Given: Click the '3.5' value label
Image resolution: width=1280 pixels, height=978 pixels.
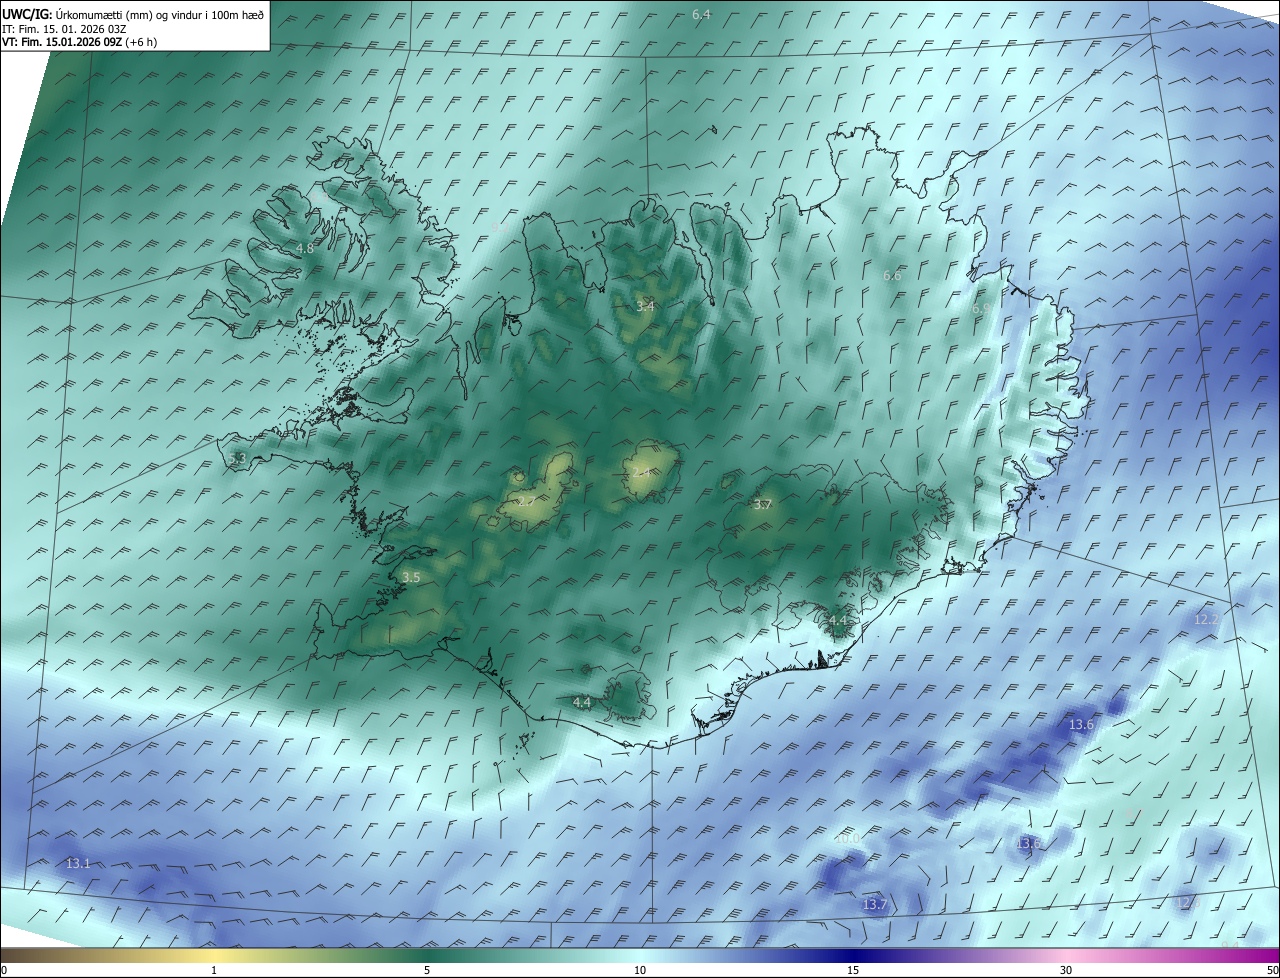Looking at the screenshot, I should click(x=411, y=577).
